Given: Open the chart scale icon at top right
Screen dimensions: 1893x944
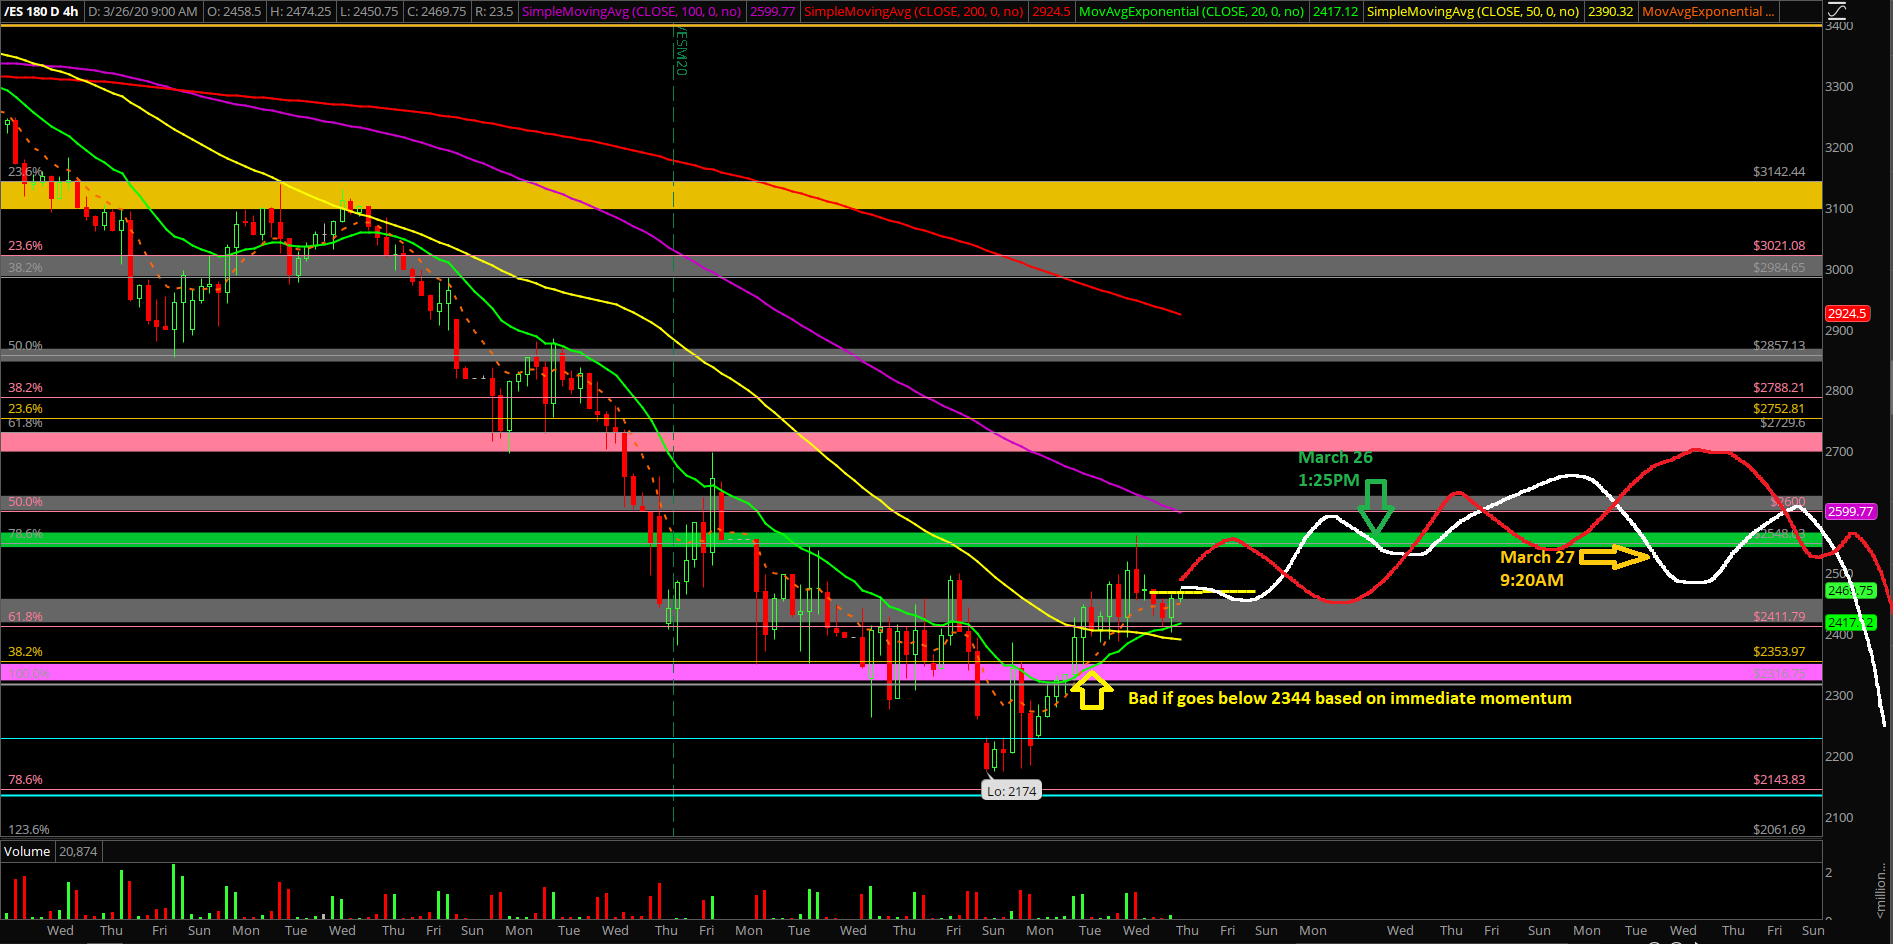Looking at the screenshot, I should (x=1838, y=11).
